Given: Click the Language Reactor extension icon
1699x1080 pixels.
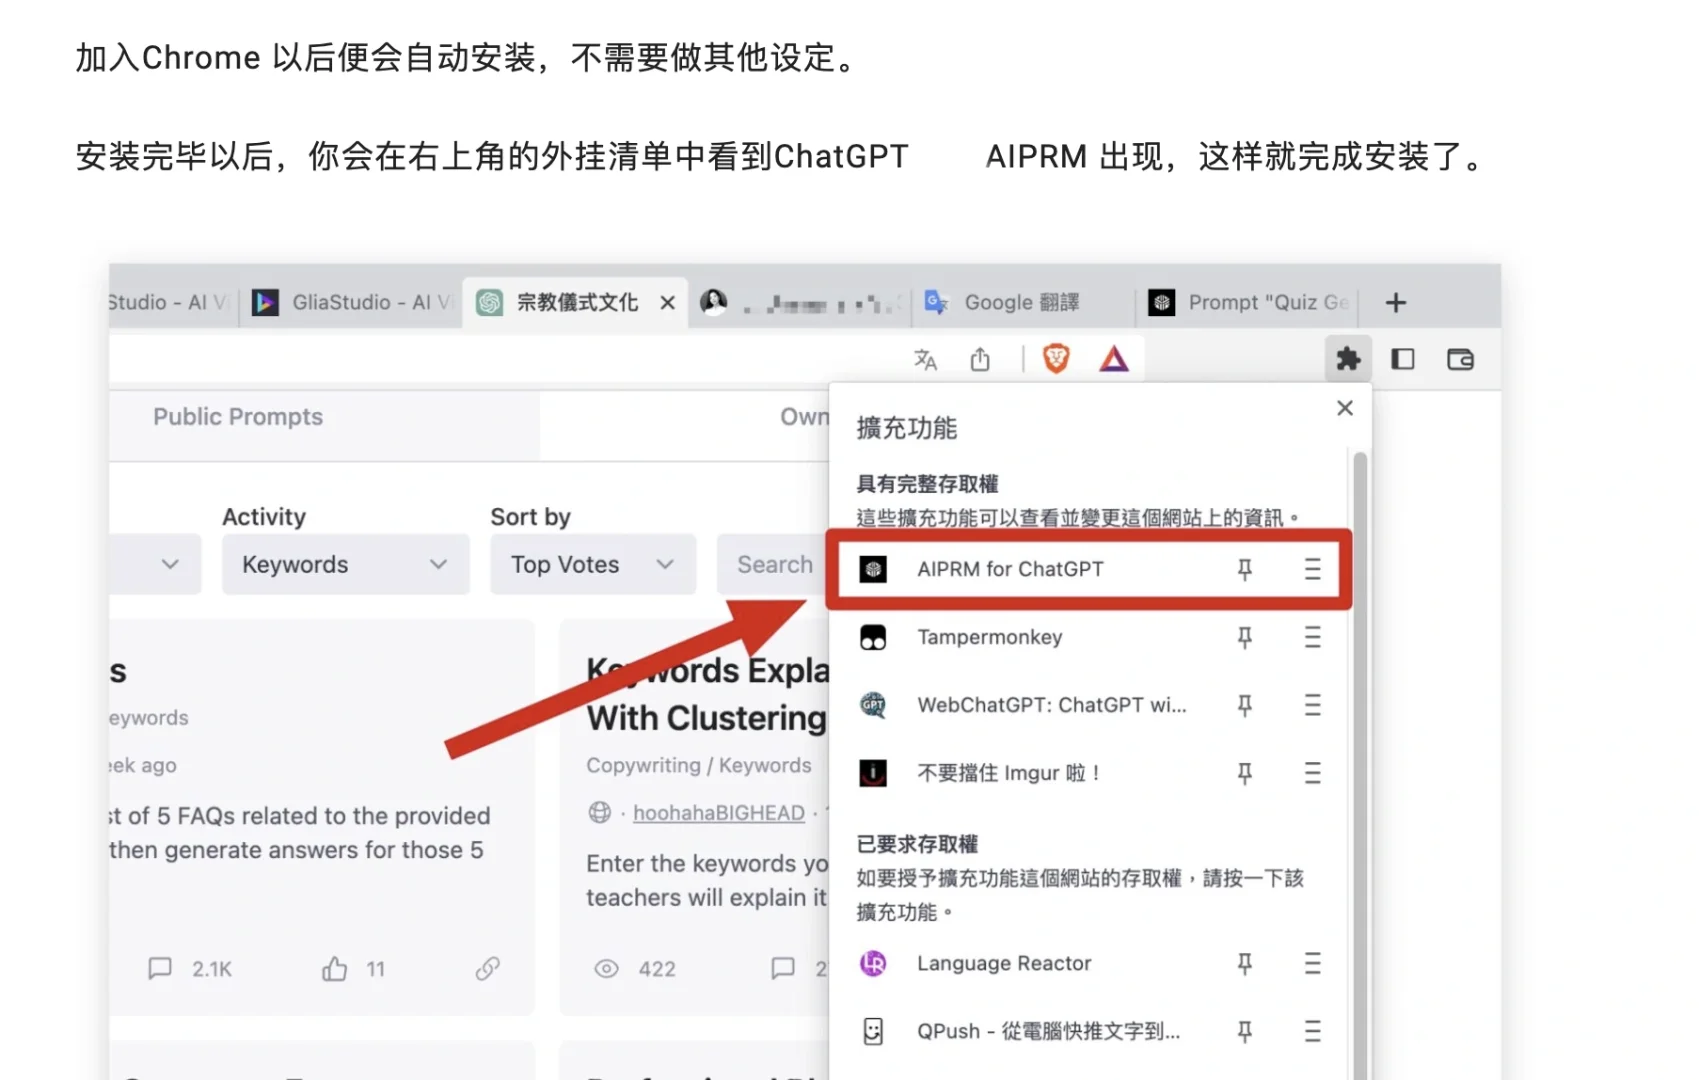Looking at the screenshot, I should 873,963.
